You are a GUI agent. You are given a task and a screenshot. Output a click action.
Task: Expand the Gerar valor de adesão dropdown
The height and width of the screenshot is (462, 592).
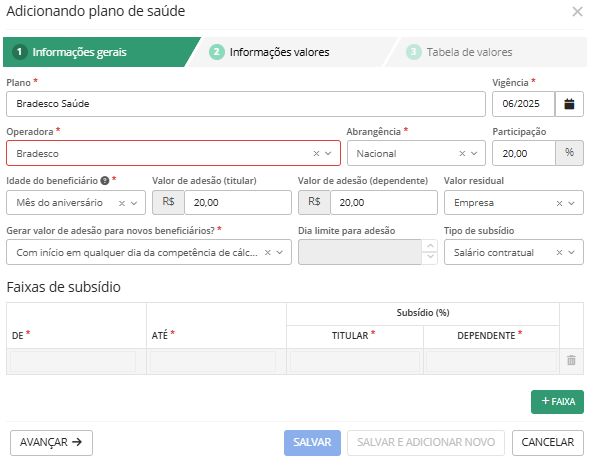(280, 252)
